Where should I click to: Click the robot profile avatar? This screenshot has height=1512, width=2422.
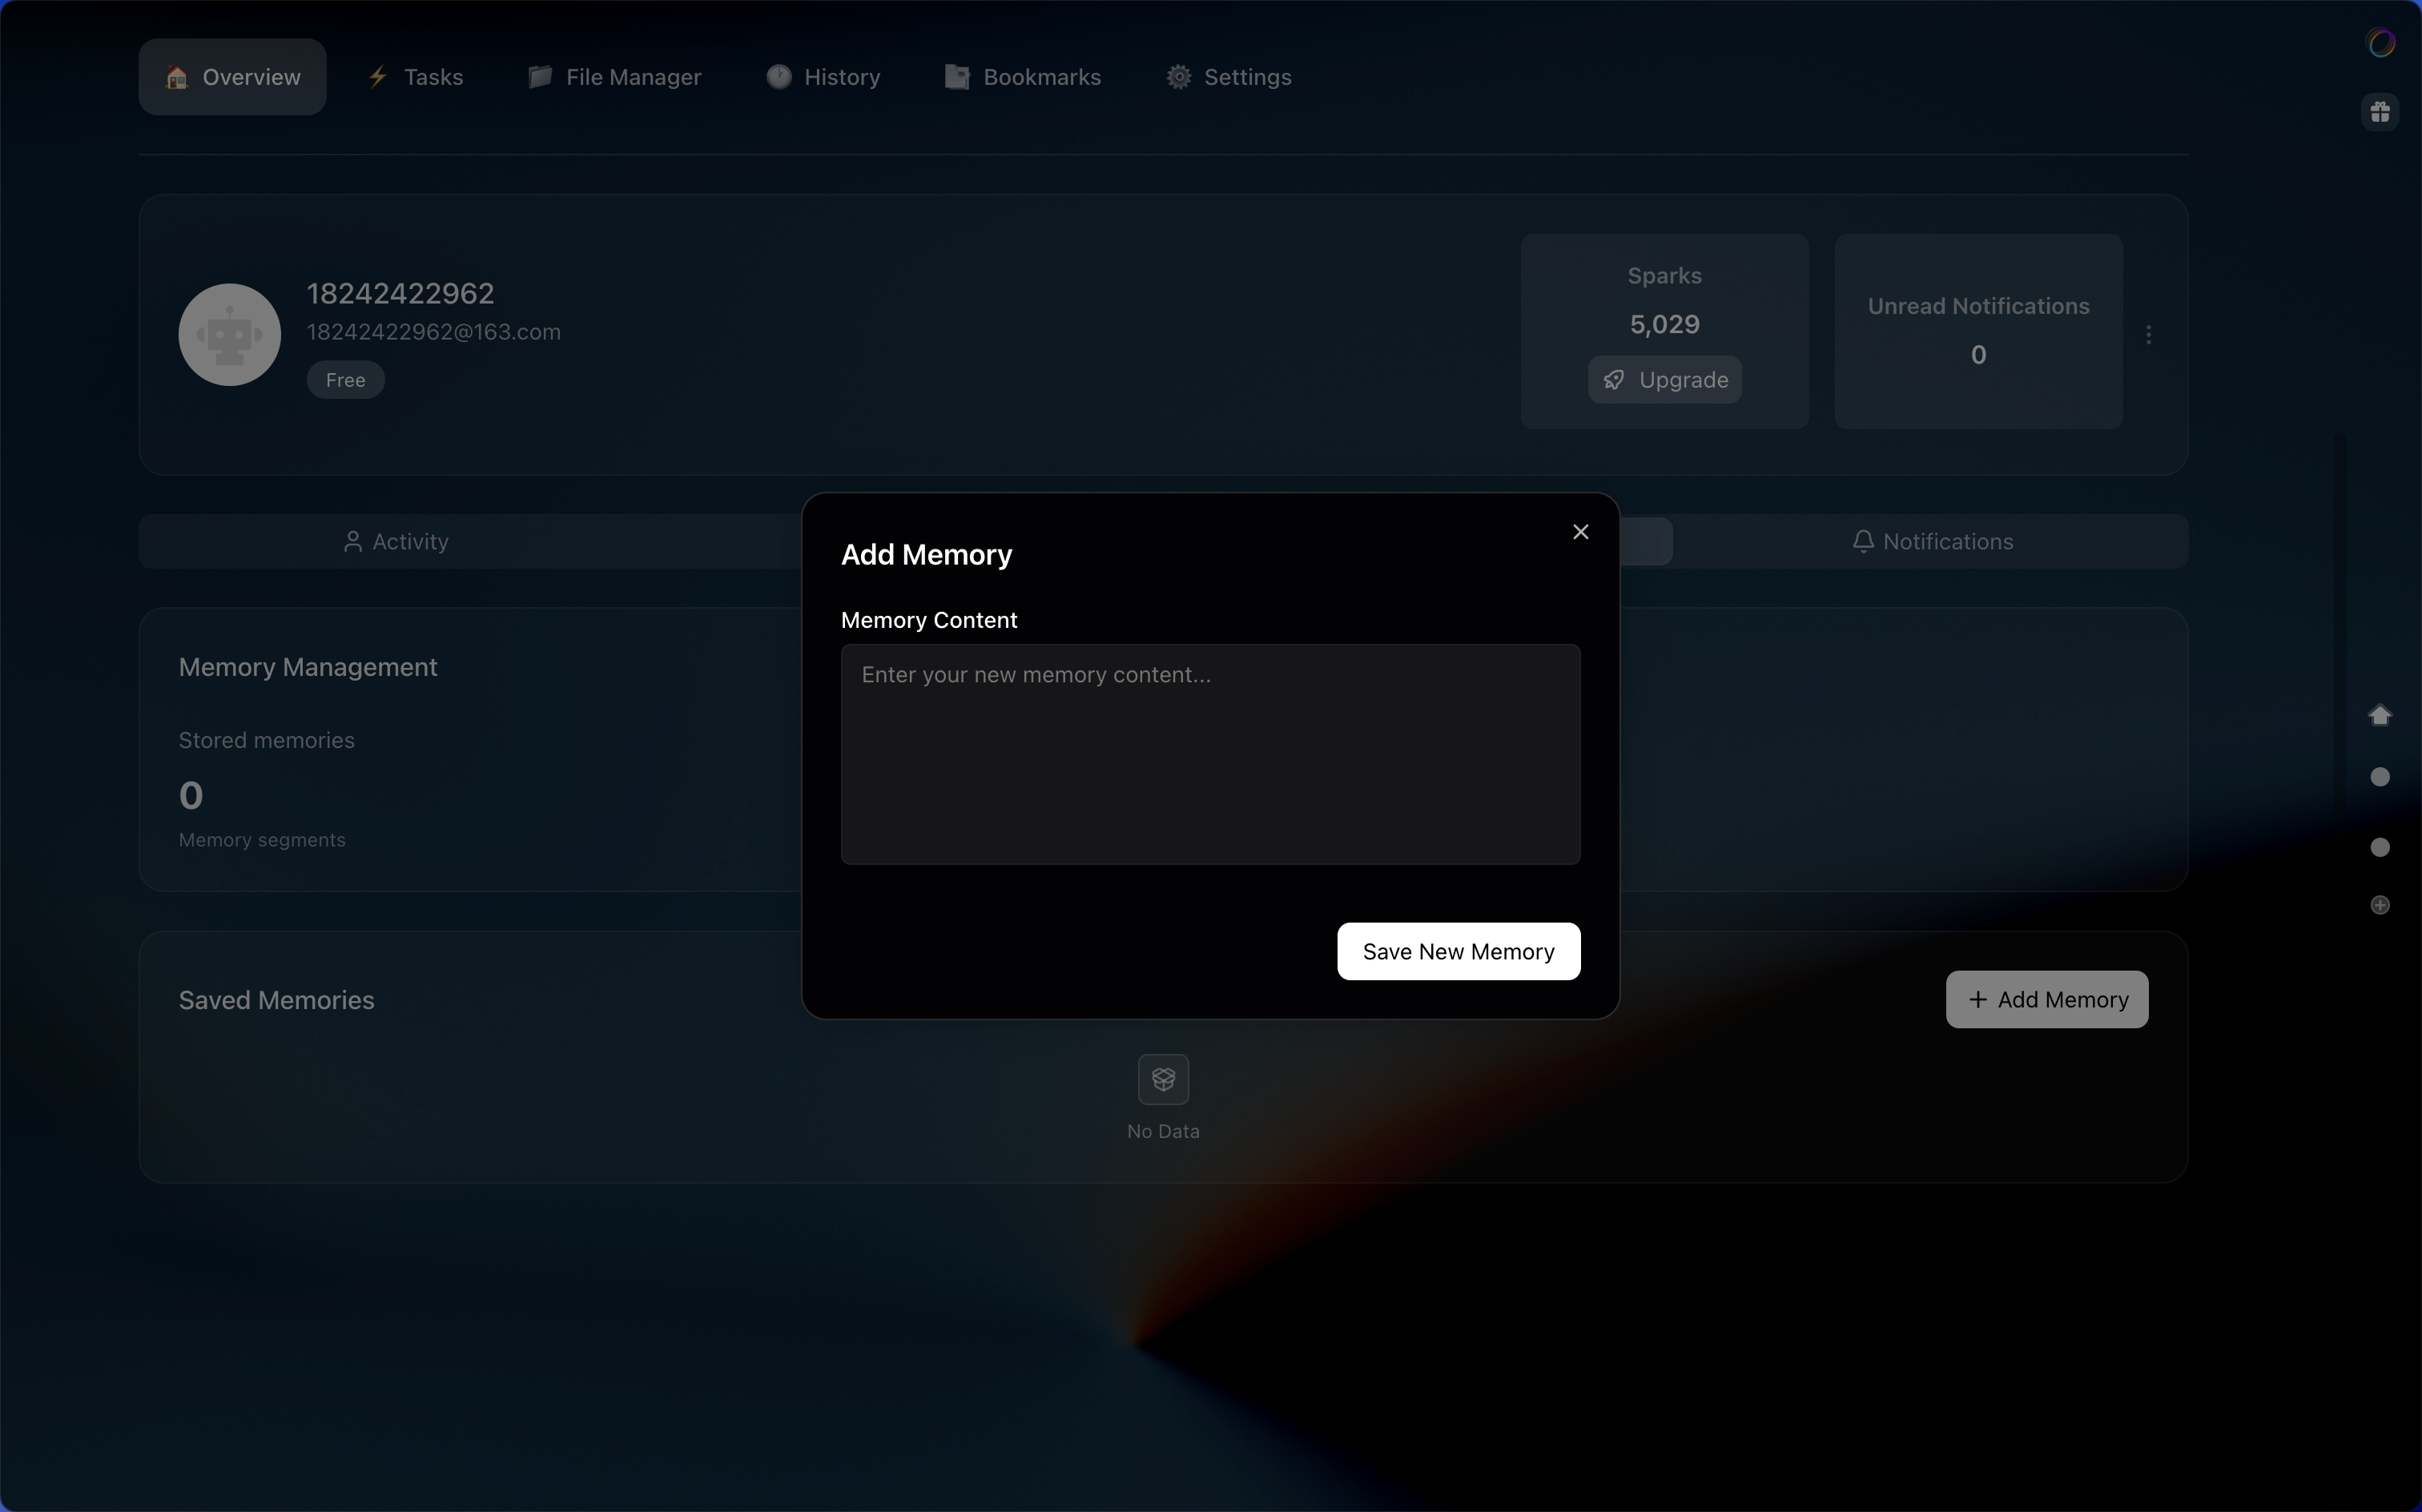229,334
